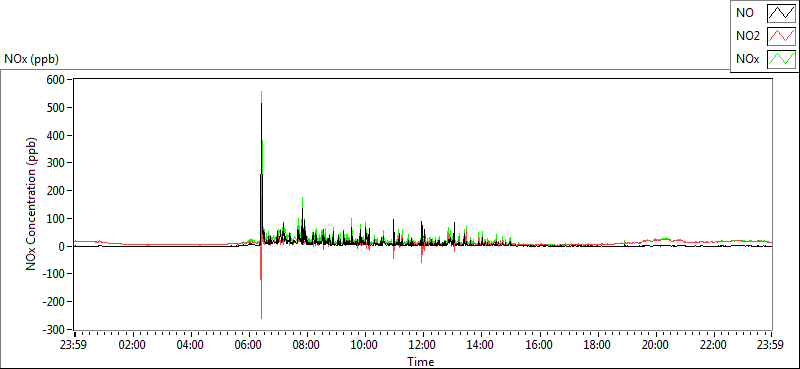Click the 12:00 x-axis time label

point(423,344)
